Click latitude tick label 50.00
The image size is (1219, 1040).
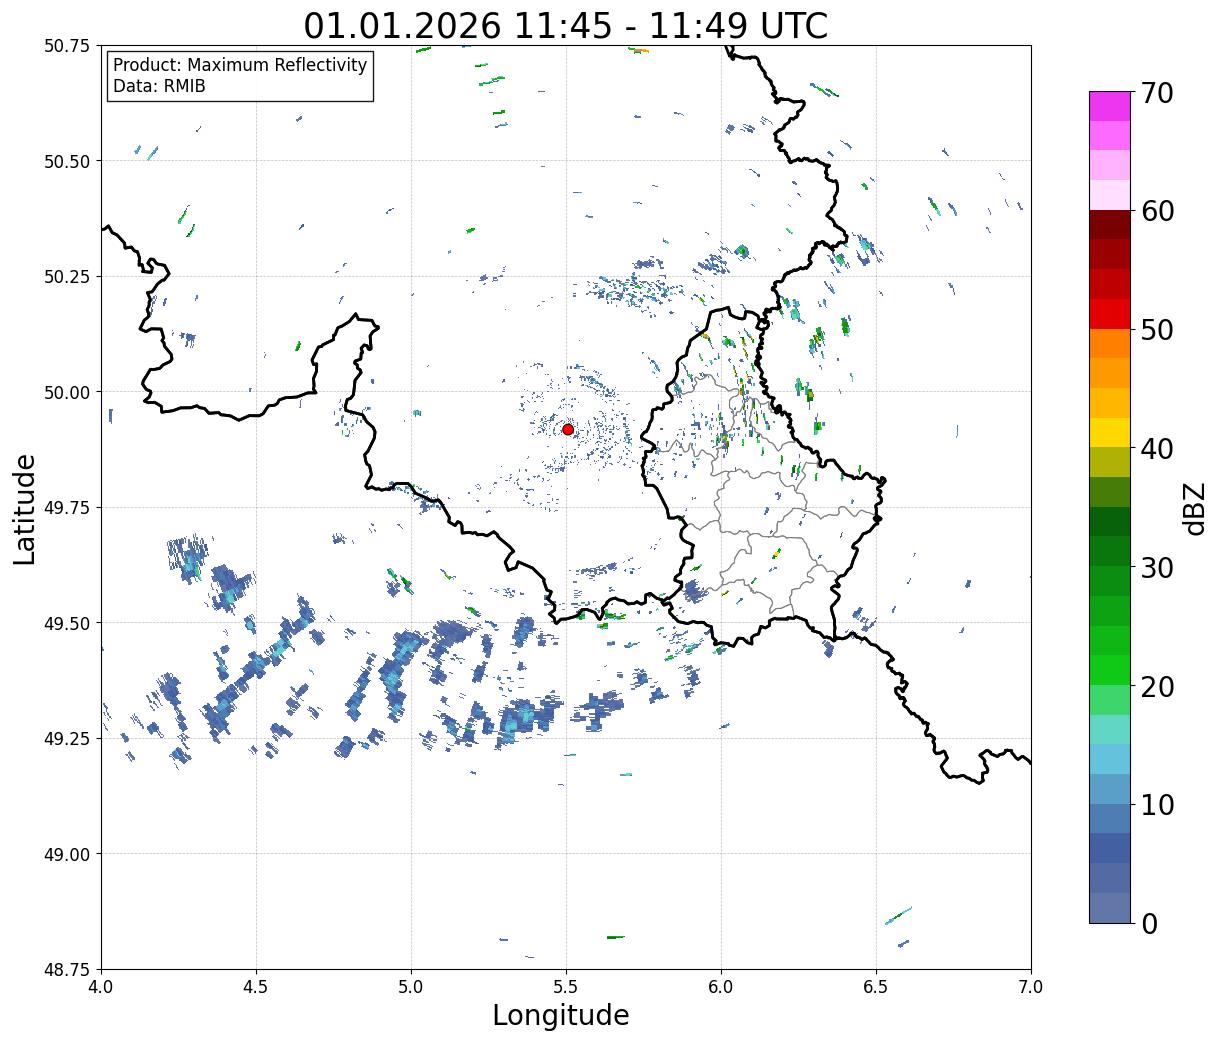tap(67, 392)
